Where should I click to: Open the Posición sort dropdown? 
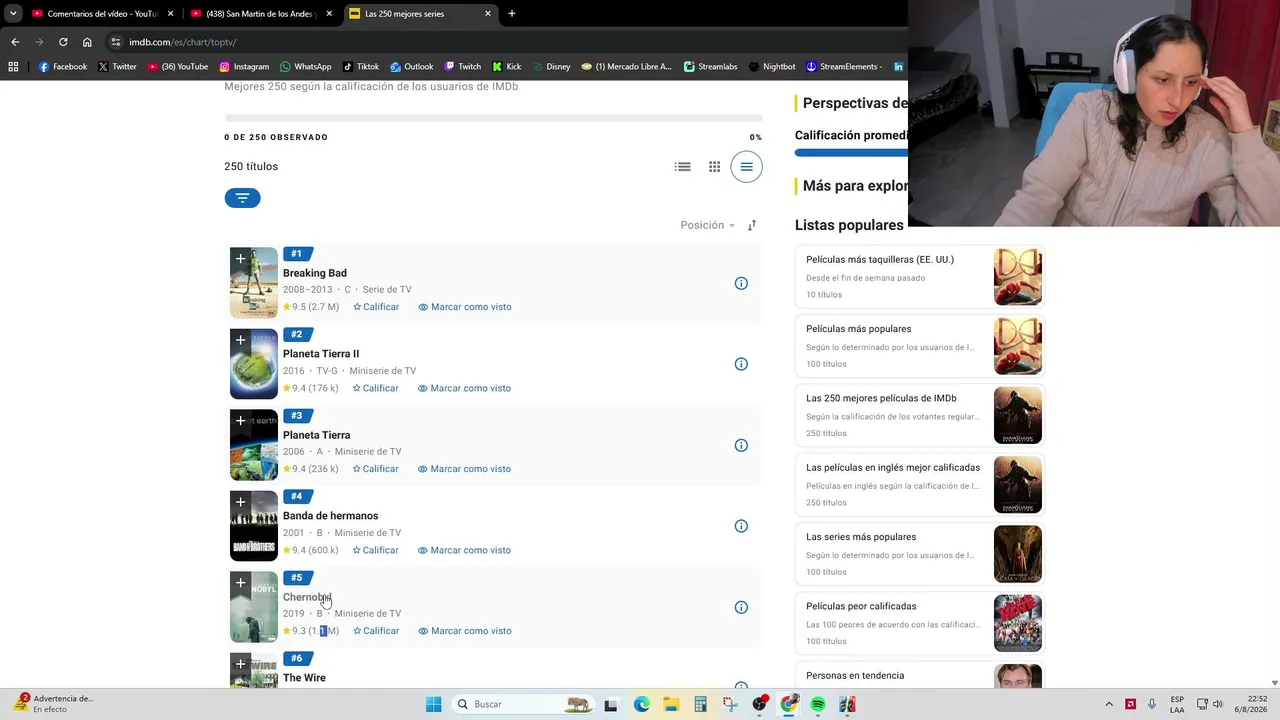pyautogui.click(x=707, y=225)
